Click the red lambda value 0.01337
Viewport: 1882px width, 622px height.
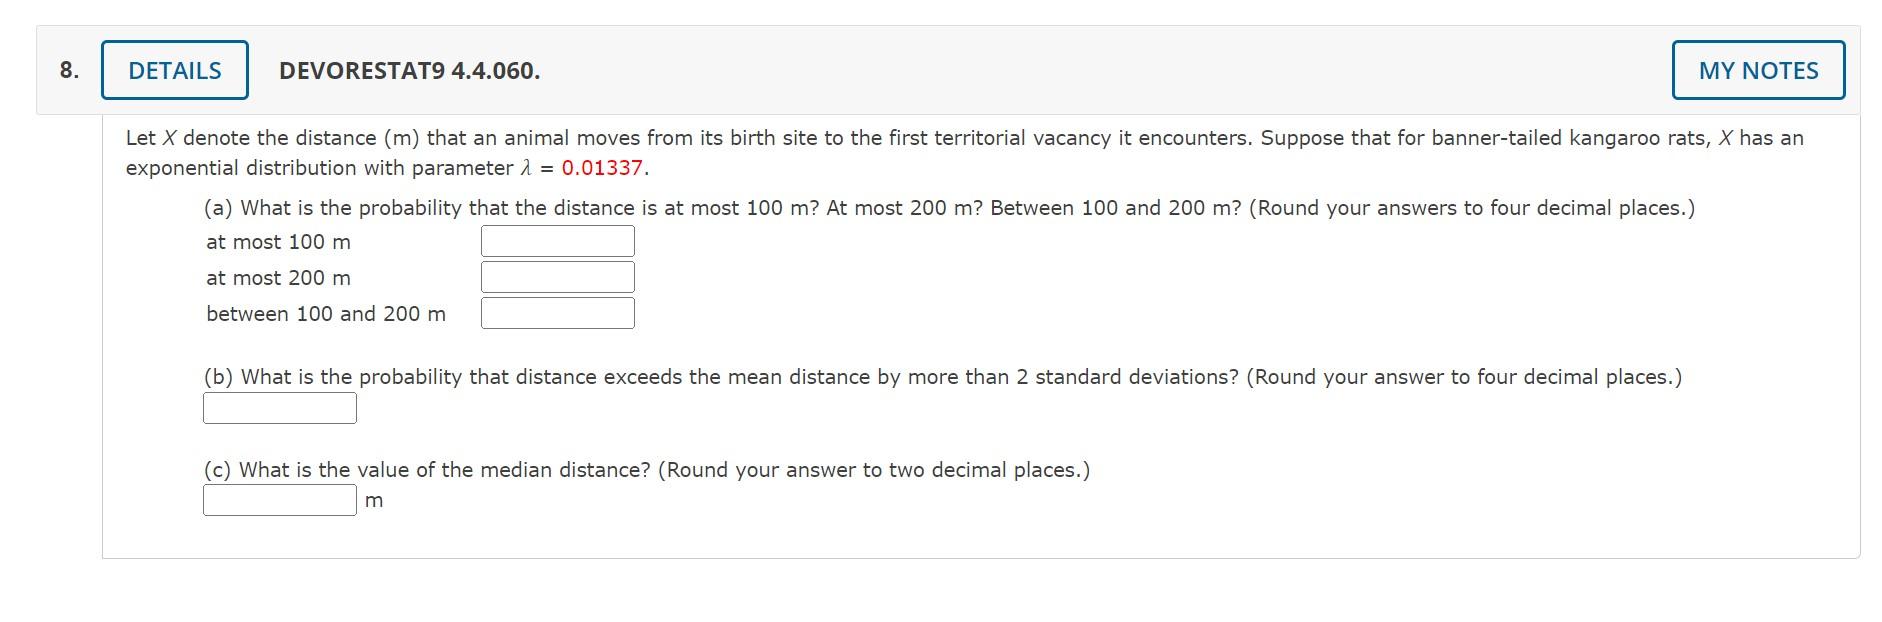pyautogui.click(x=601, y=168)
